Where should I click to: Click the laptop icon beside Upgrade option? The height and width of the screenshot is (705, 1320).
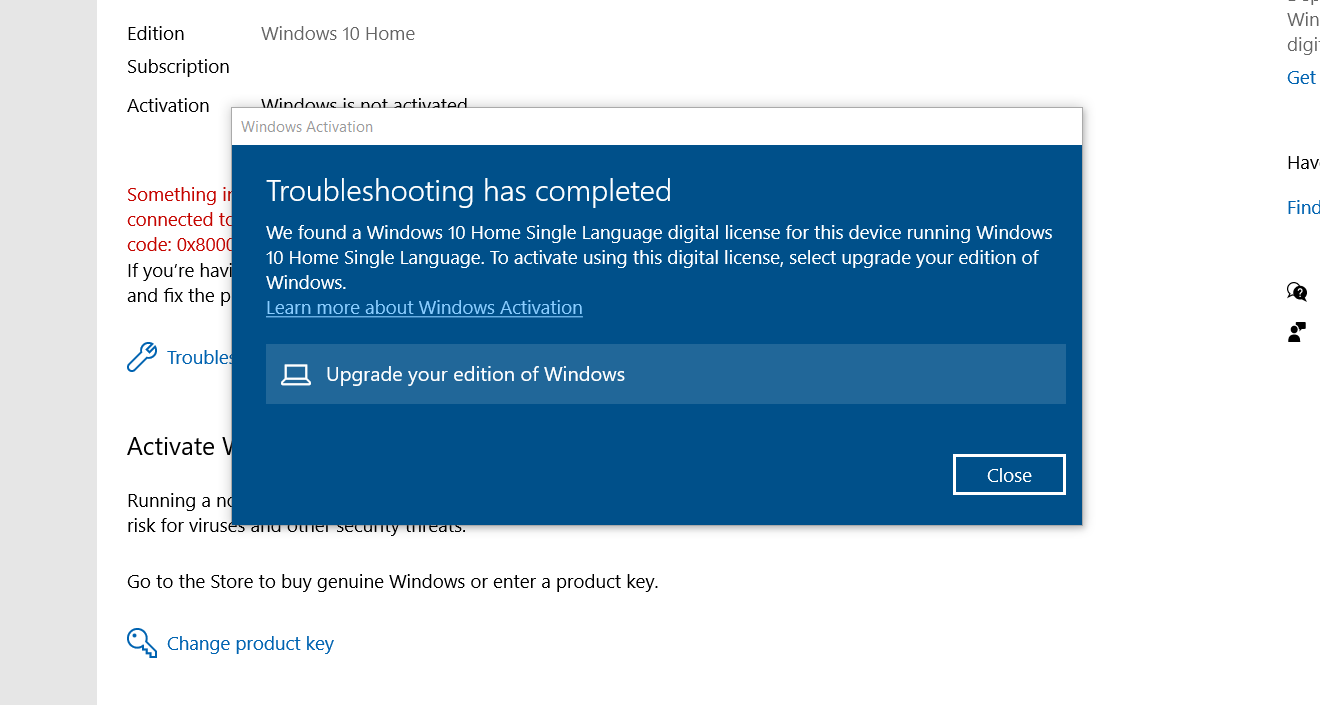pyautogui.click(x=296, y=375)
